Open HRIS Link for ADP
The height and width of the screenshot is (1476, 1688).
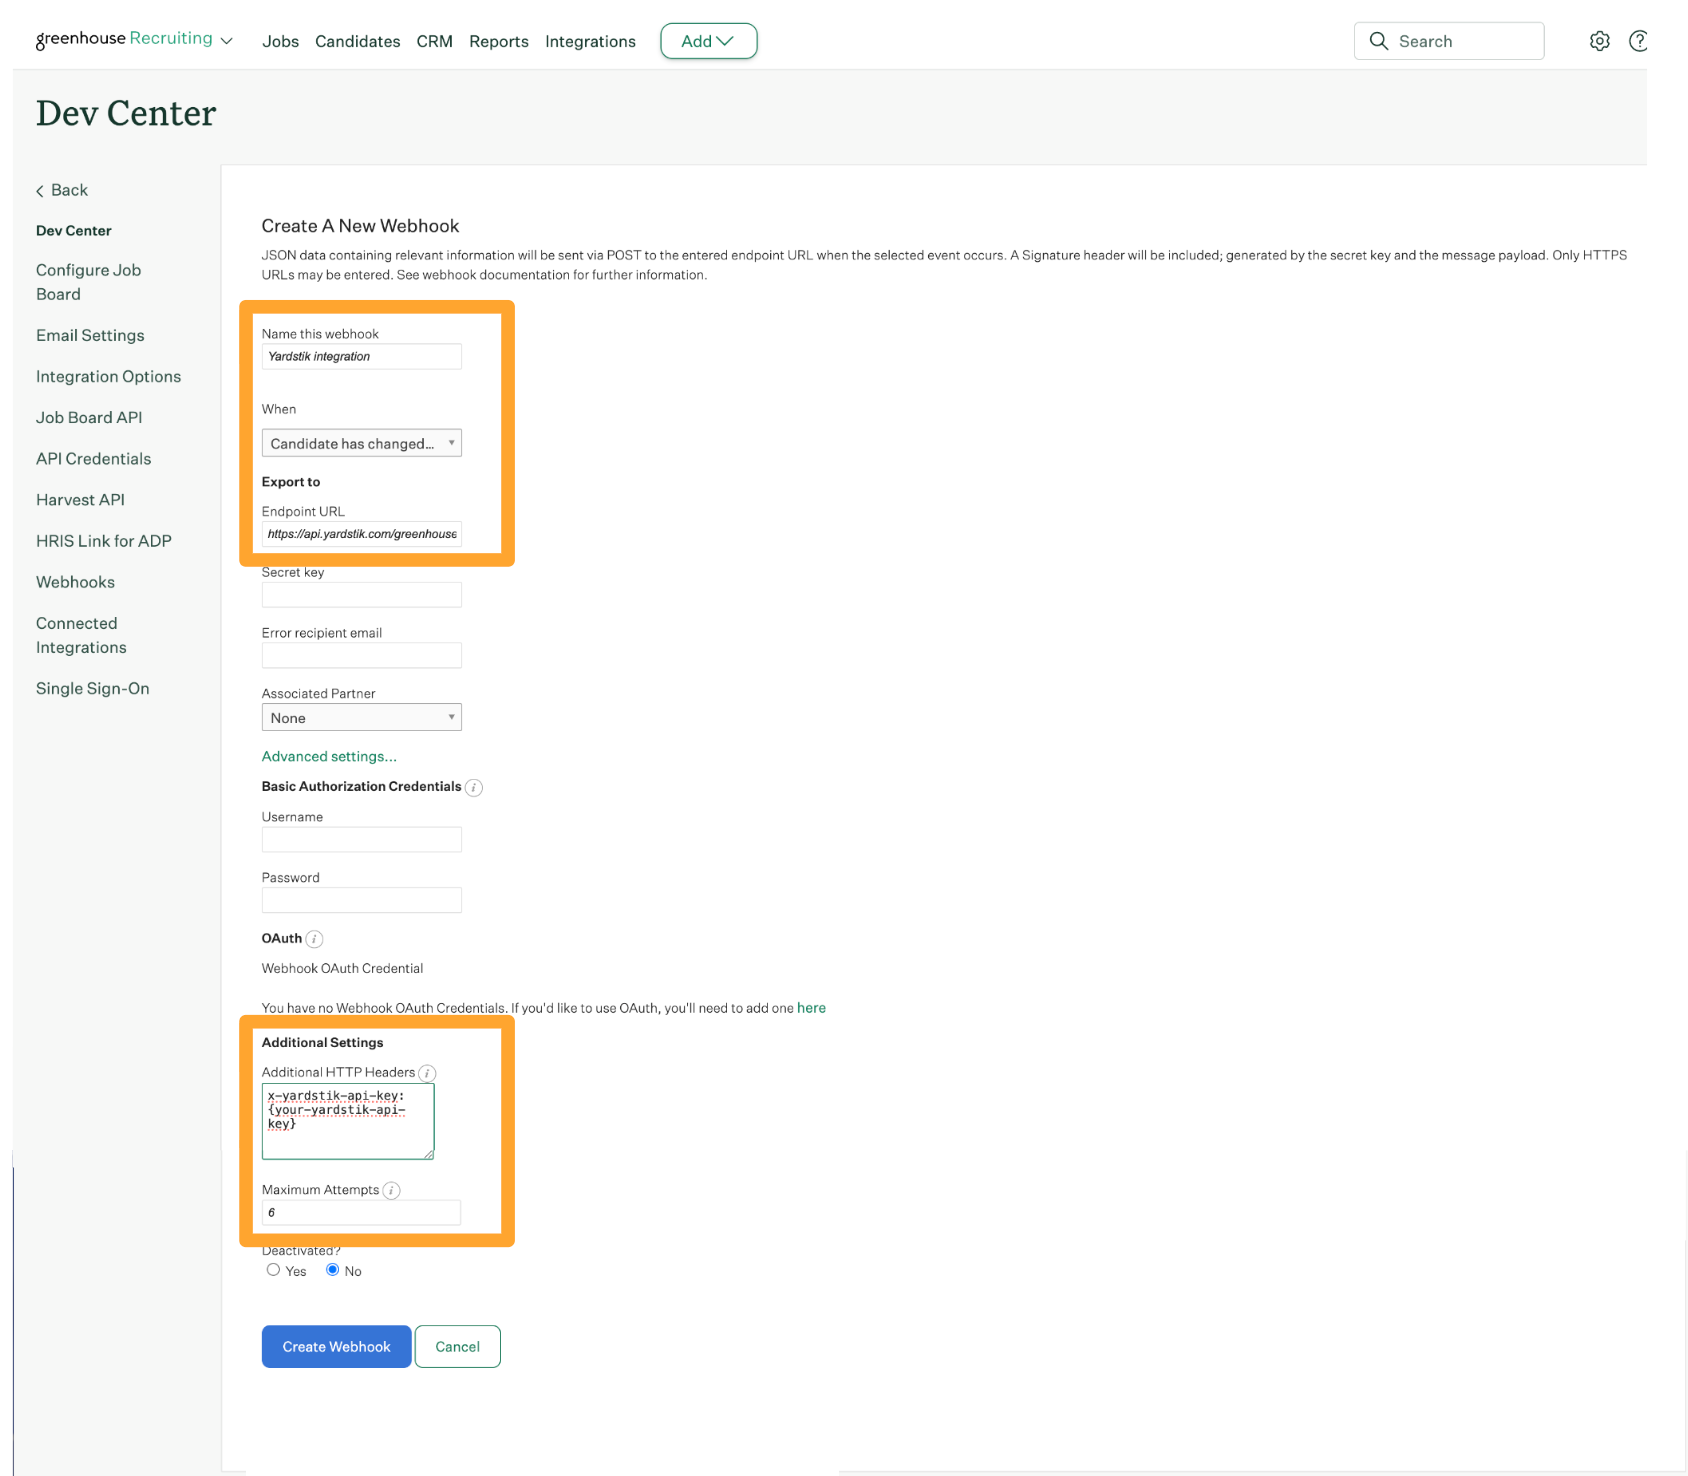tap(104, 541)
